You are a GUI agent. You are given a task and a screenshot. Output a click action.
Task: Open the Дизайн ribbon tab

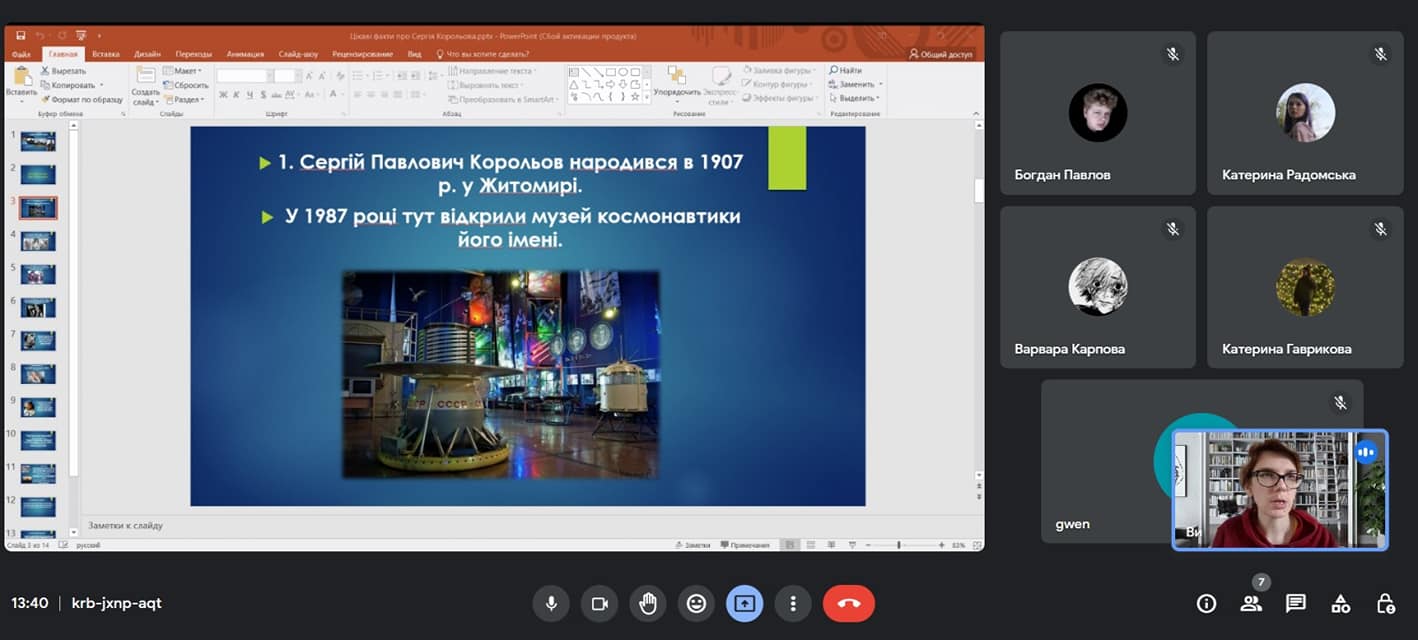coord(147,54)
